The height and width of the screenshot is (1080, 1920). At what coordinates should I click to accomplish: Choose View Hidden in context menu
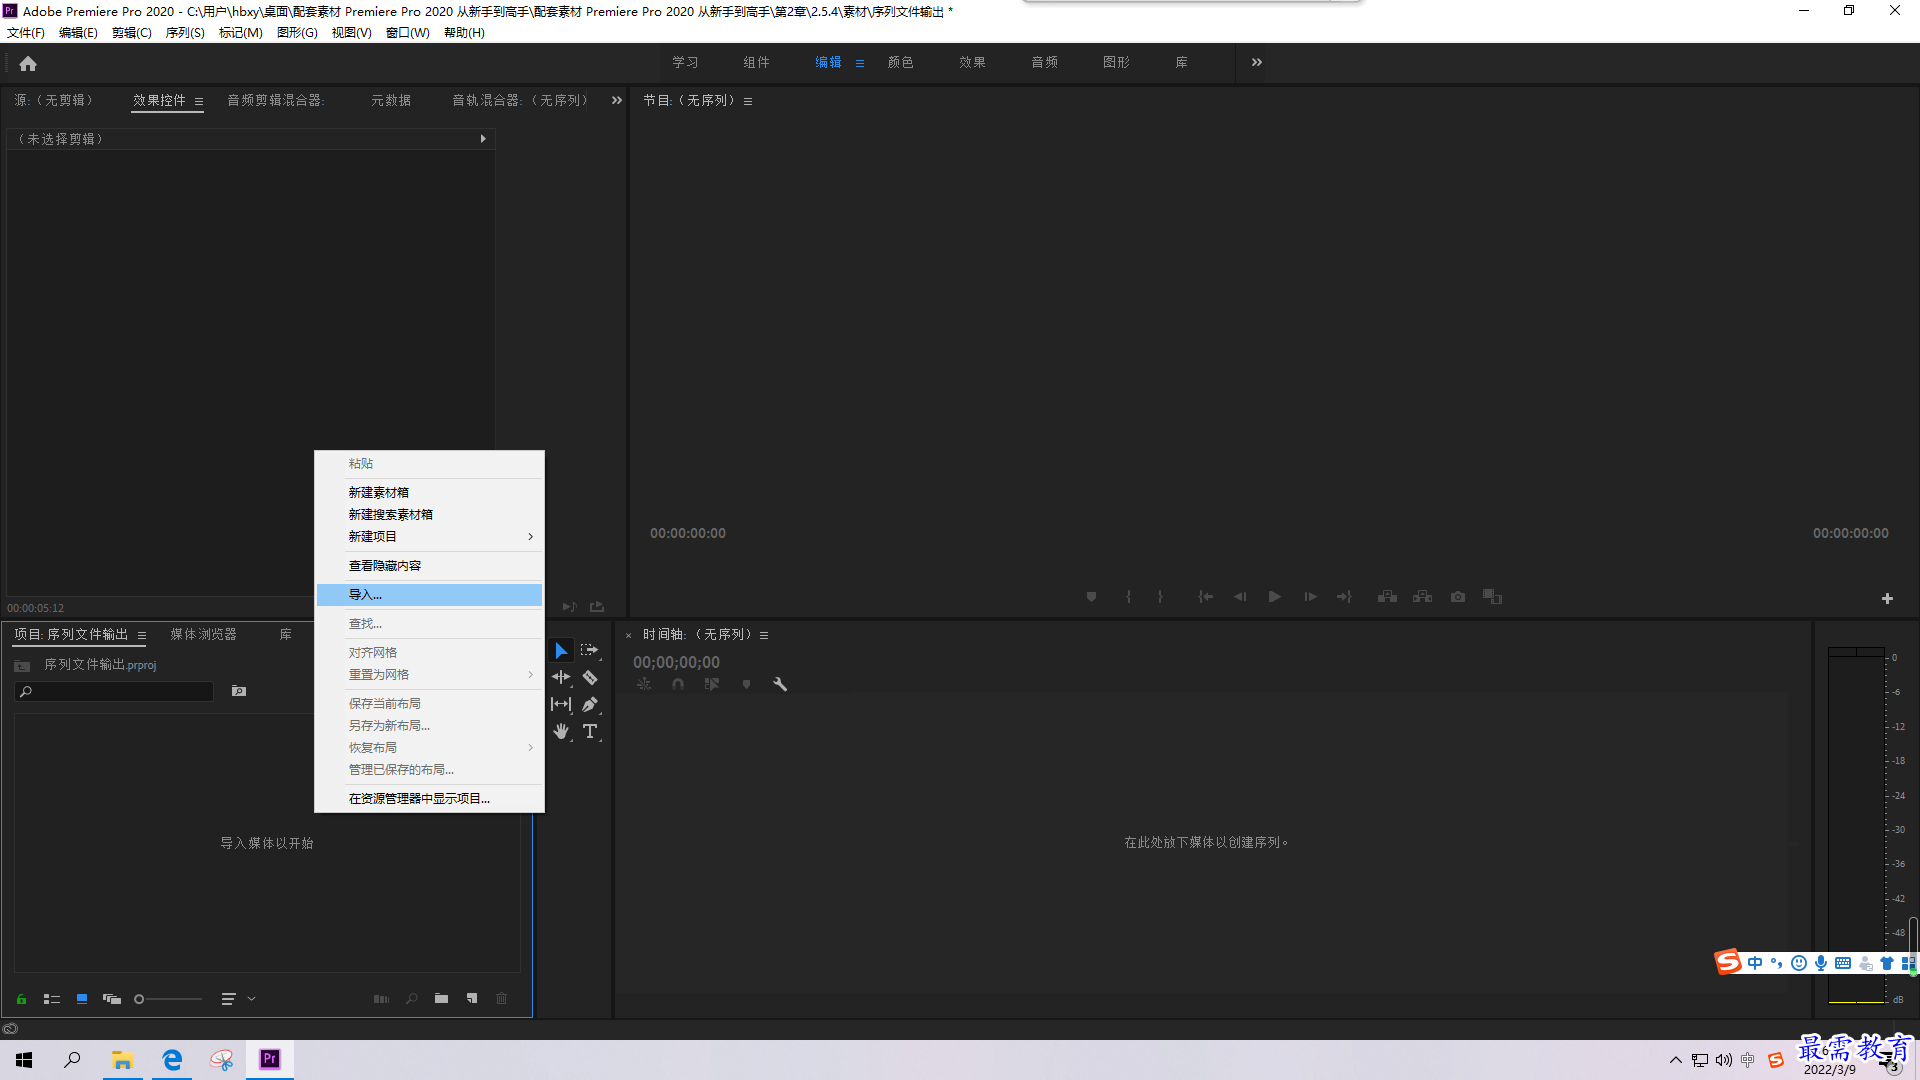tap(430, 566)
